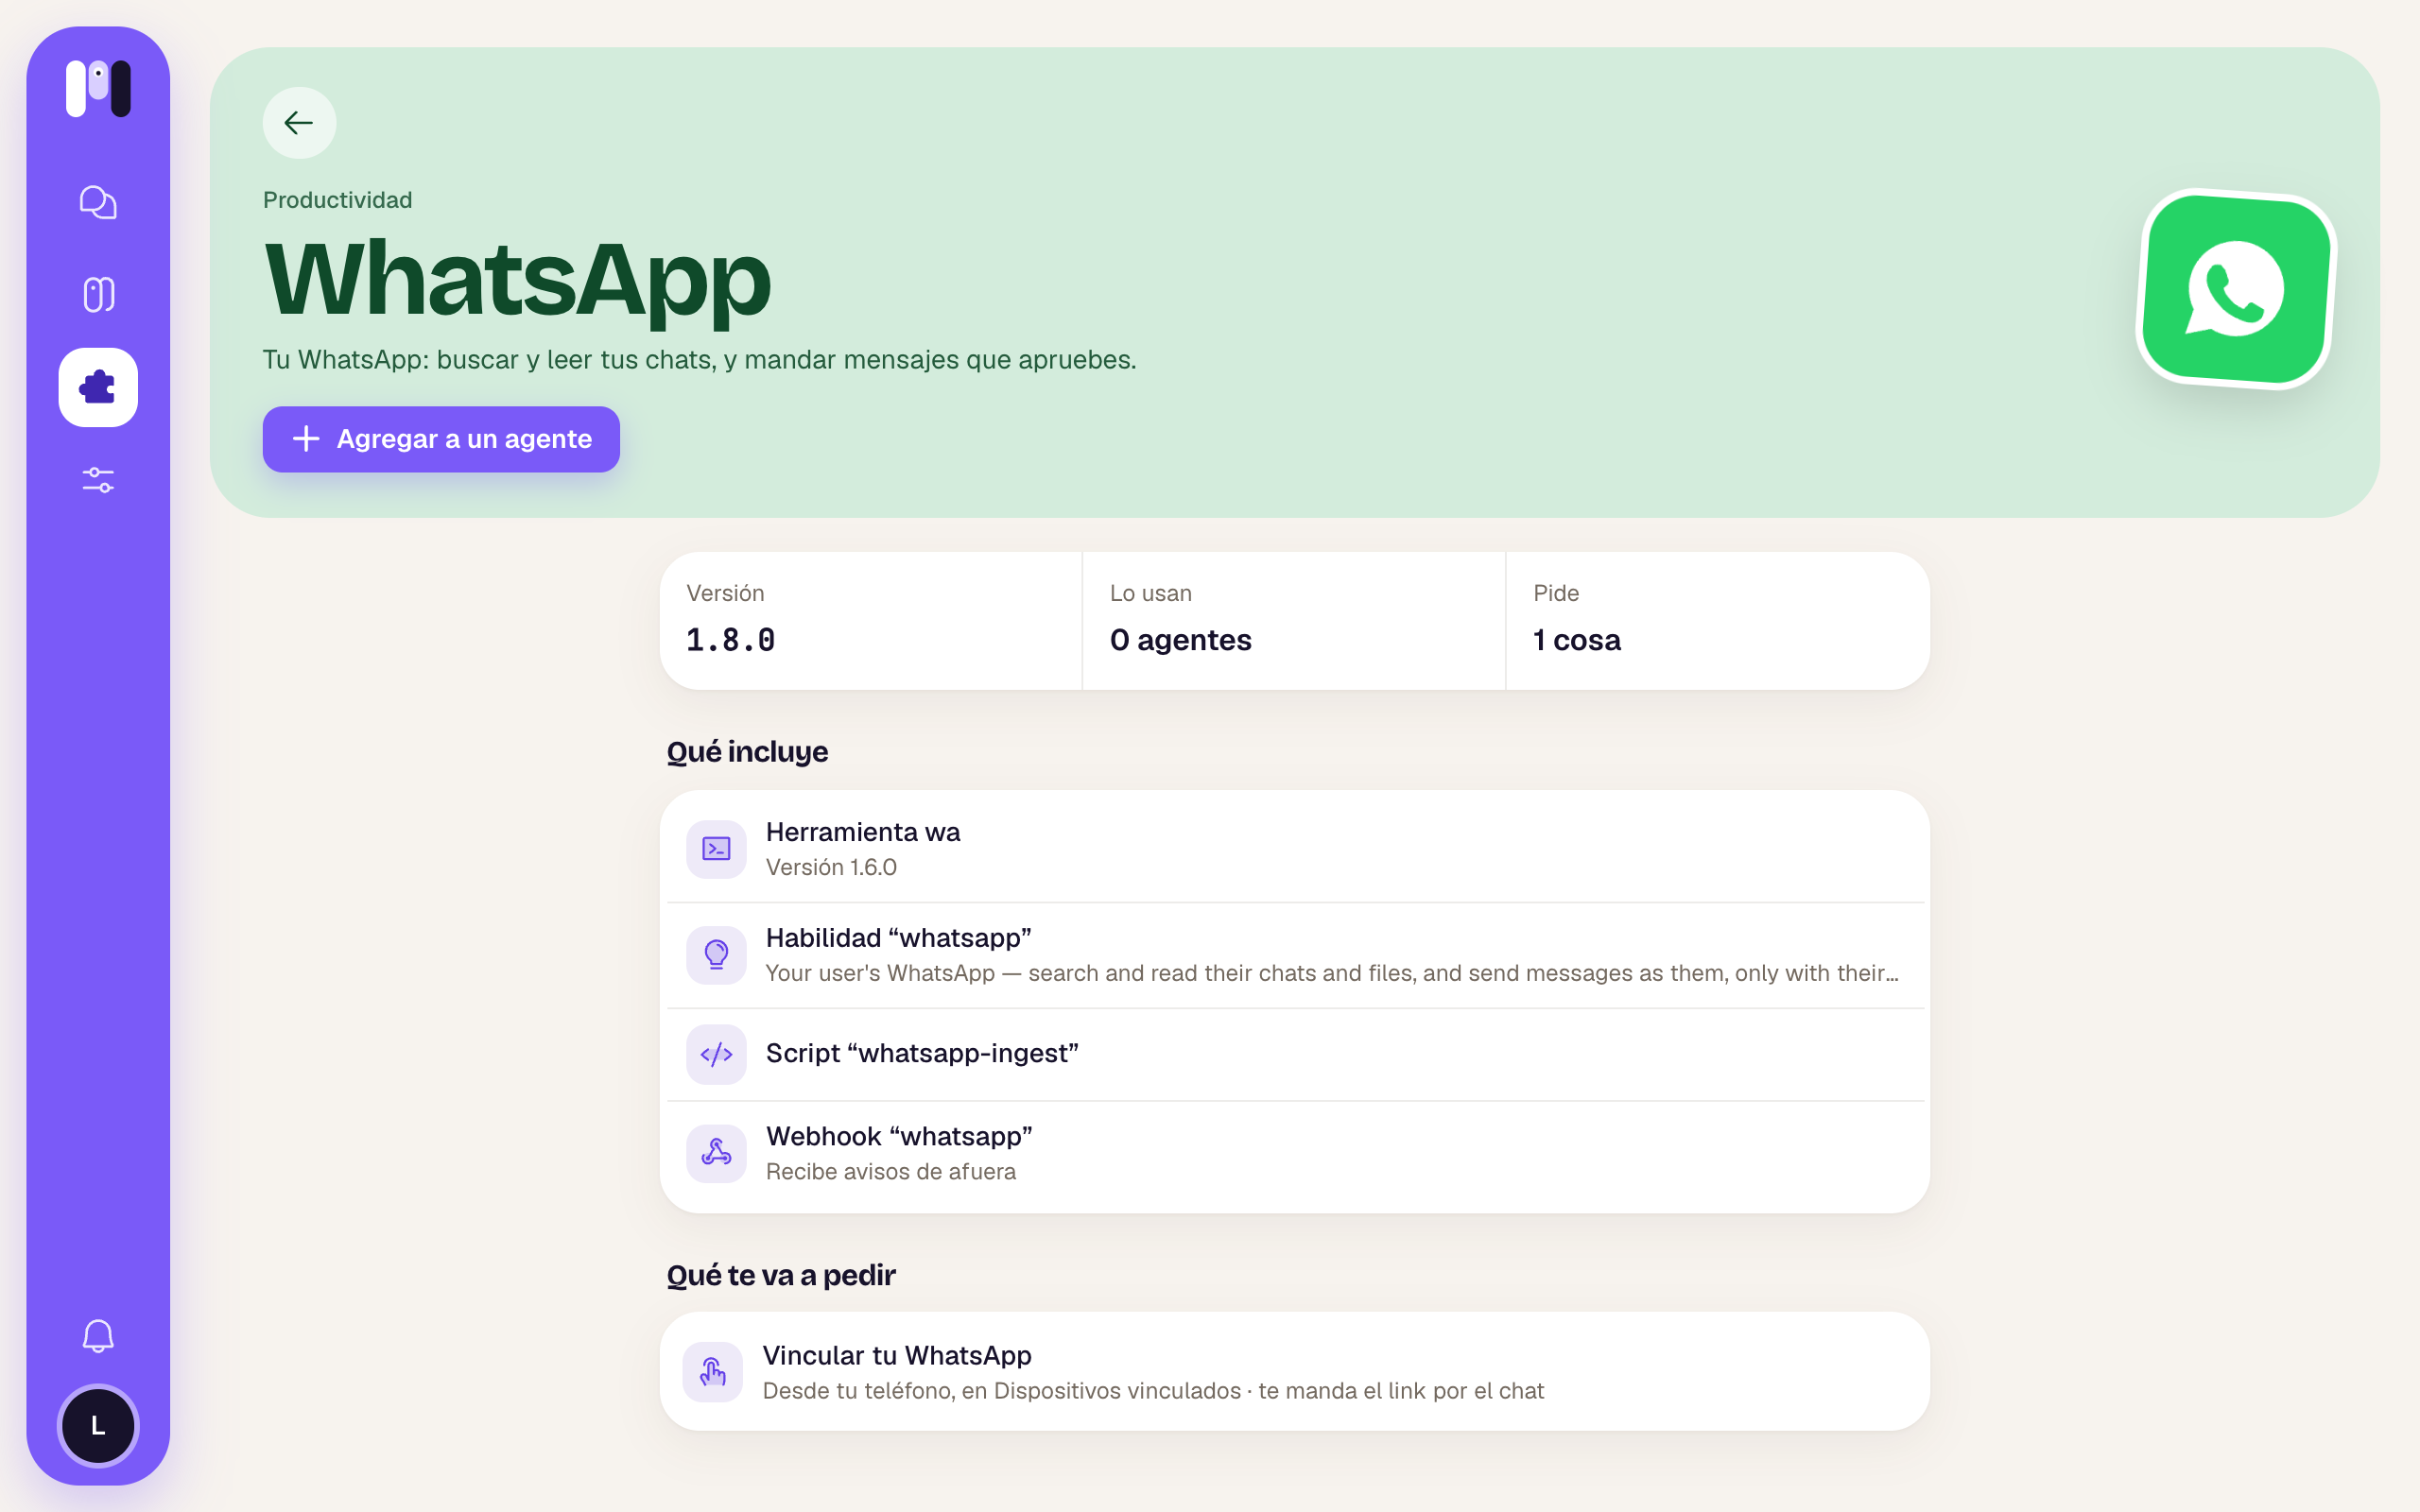Viewport: 2420px width, 1512px height.
Task: Select the Vincular tu WhatsApp row title
Action: tap(897, 1356)
